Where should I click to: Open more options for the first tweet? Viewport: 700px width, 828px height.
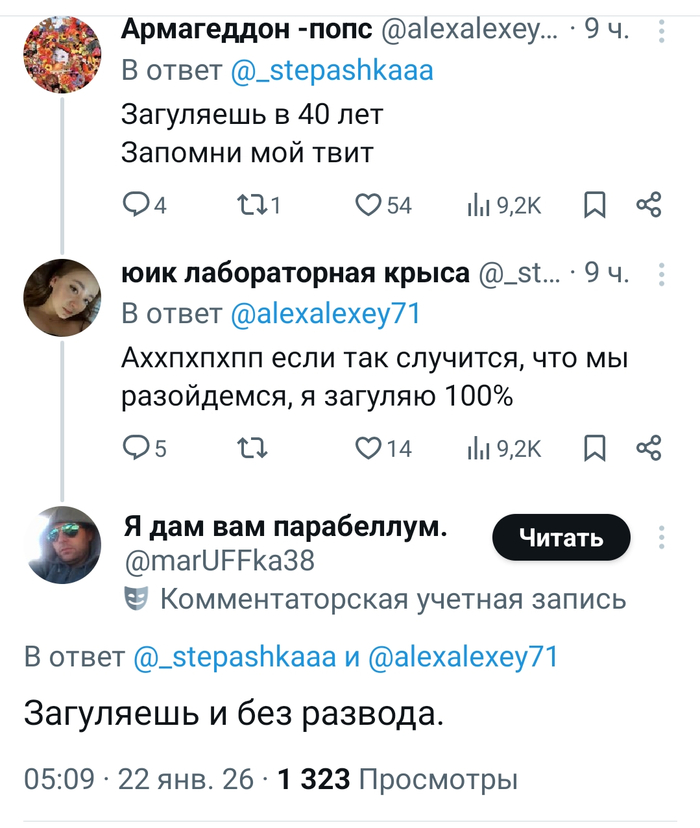coord(661,34)
